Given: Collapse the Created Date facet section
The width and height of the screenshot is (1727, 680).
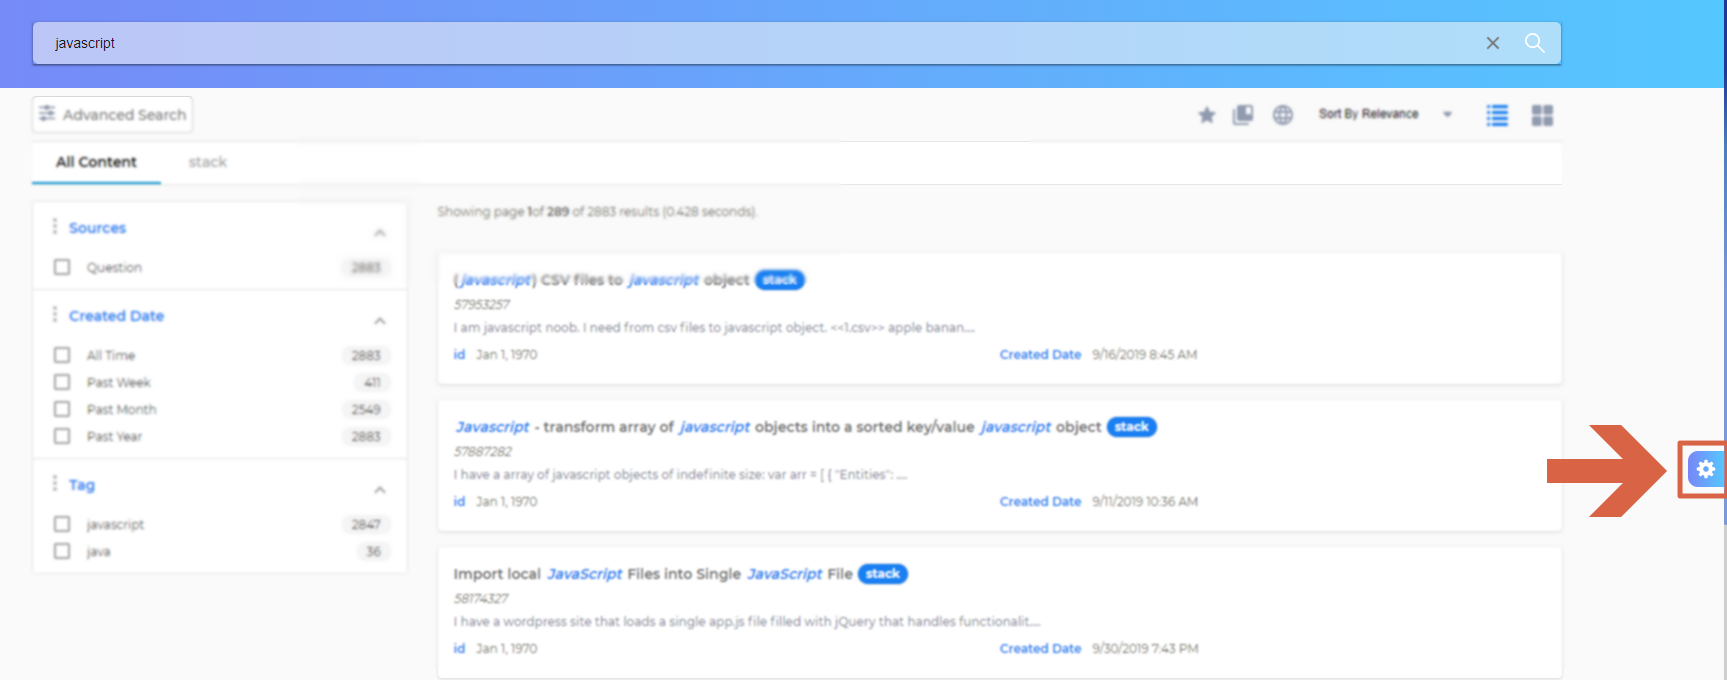Looking at the screenshot, I should [x=380, y=320].
